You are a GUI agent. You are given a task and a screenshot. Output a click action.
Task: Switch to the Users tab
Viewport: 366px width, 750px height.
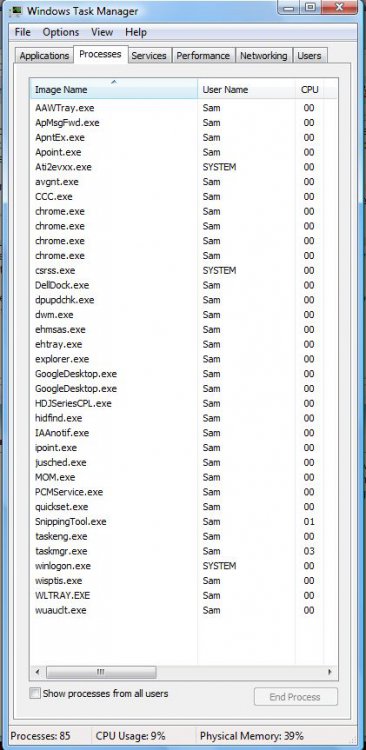tap(309, 55)
